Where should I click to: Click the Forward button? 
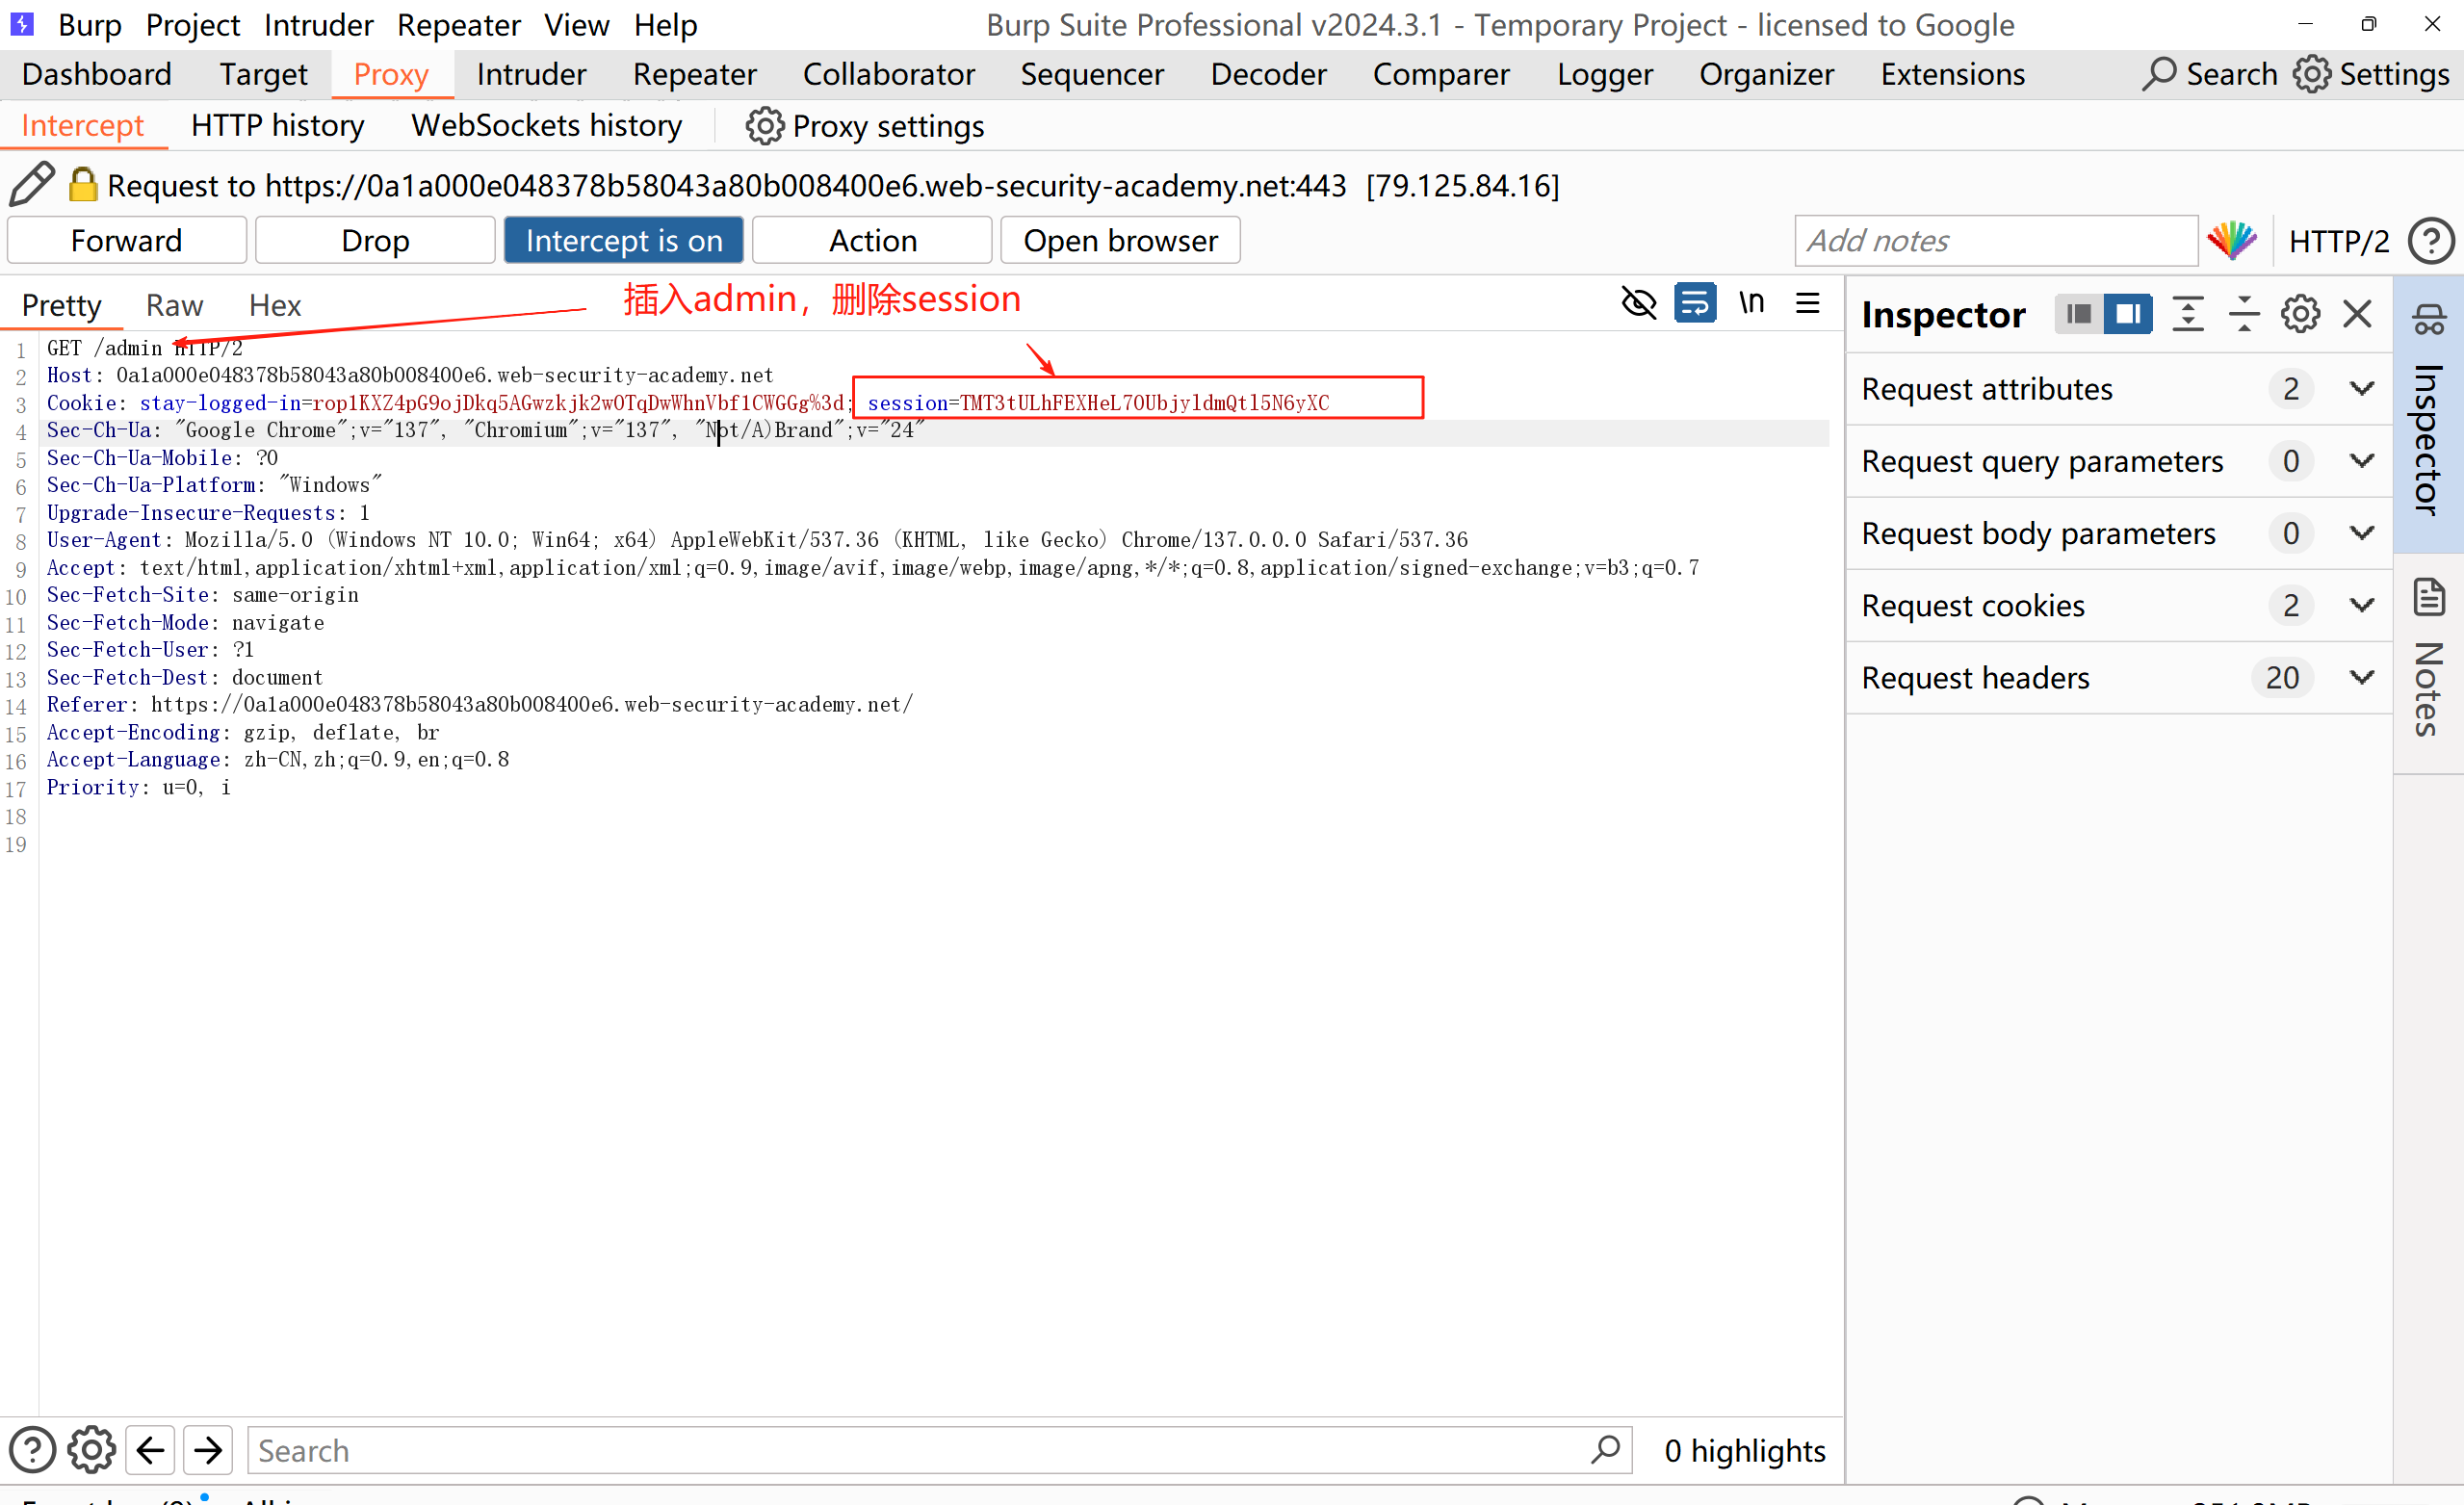point(127,241)
